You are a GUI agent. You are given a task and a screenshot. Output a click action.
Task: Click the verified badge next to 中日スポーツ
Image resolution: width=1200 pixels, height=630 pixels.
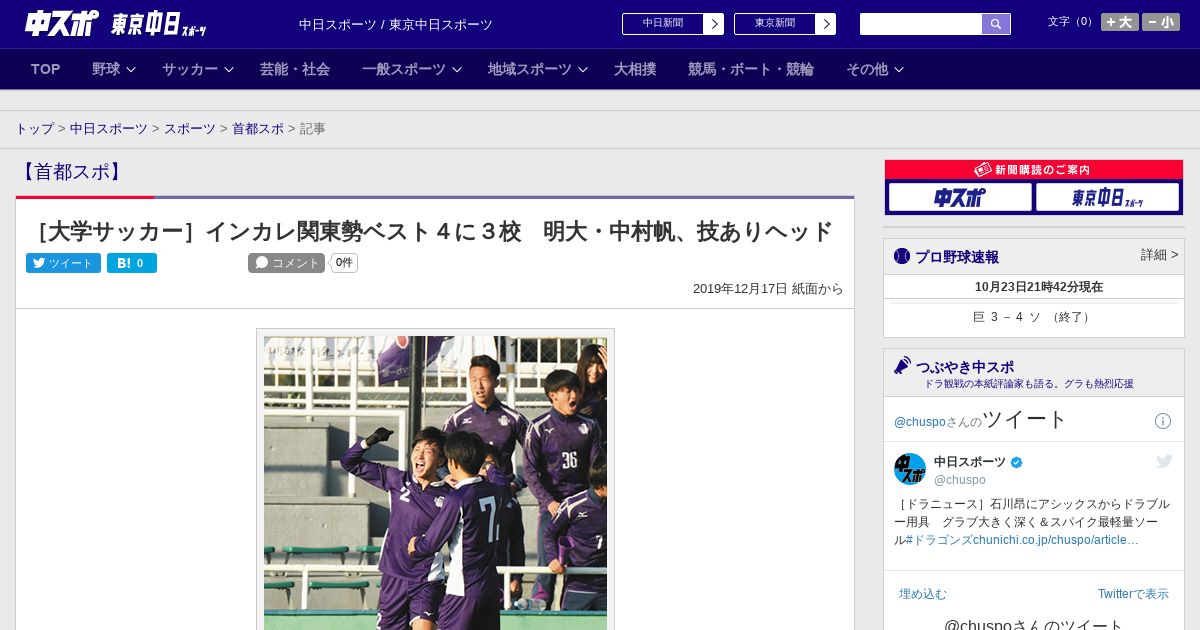[x=1017, y=462]
